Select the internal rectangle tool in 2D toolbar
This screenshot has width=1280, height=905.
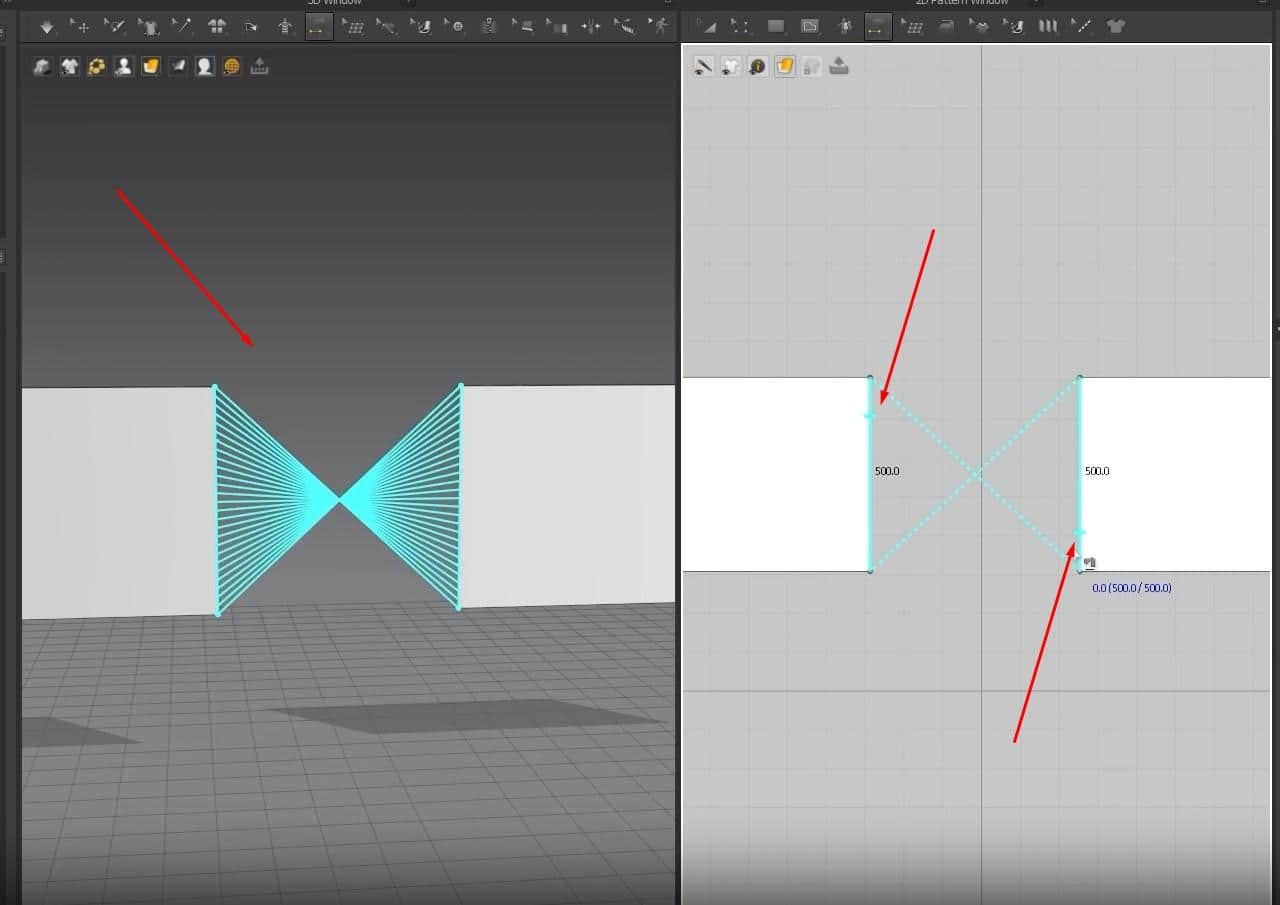[810, 27]
